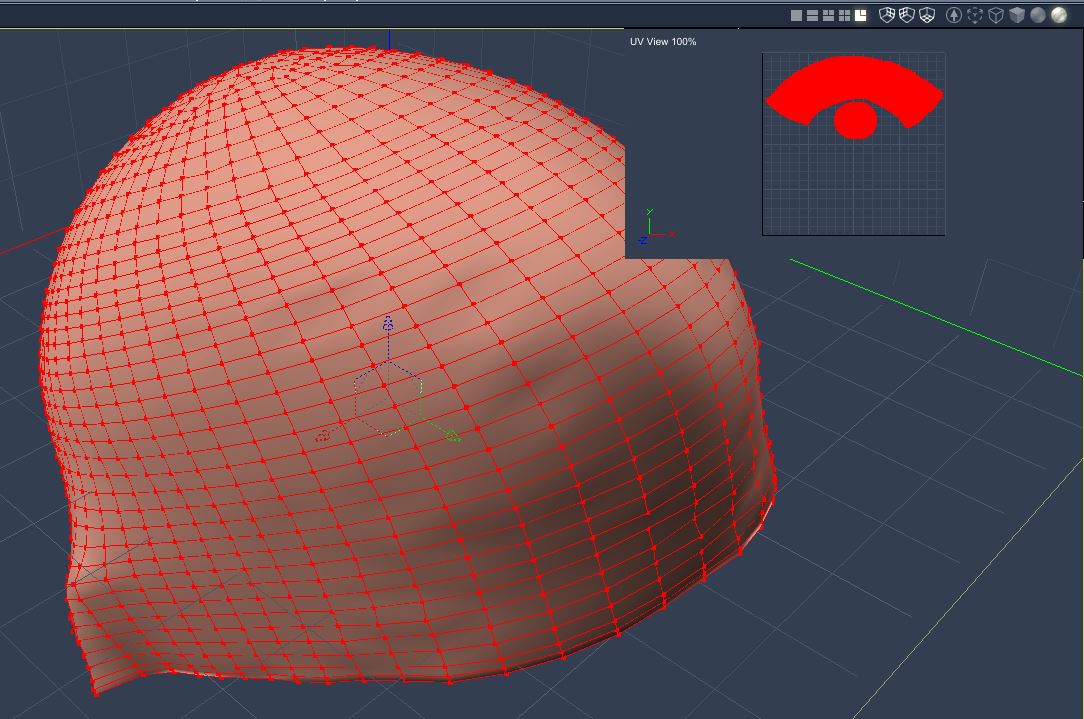1084x719 pixels.
Task: Select the highlighted inset-view layout icon
Action: coord(861,15)
